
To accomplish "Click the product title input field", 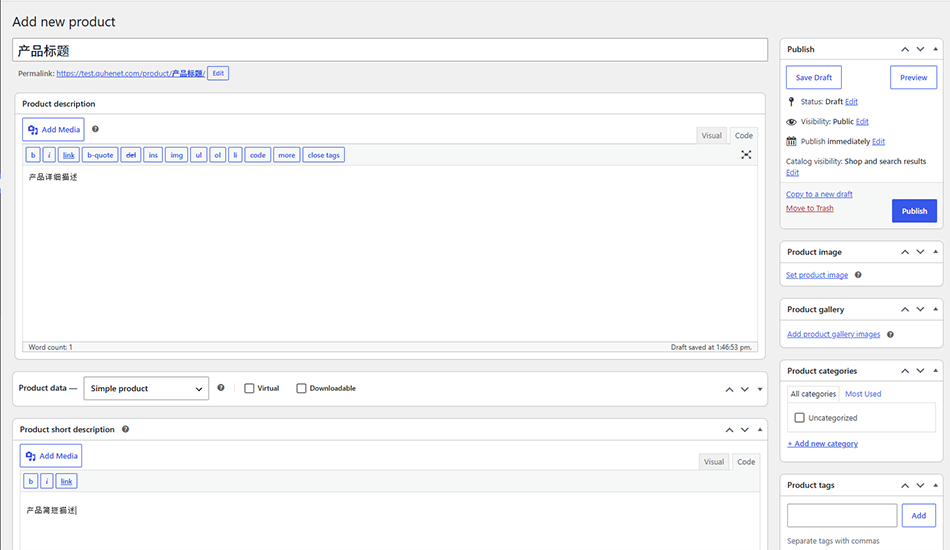I will point(390,50).
